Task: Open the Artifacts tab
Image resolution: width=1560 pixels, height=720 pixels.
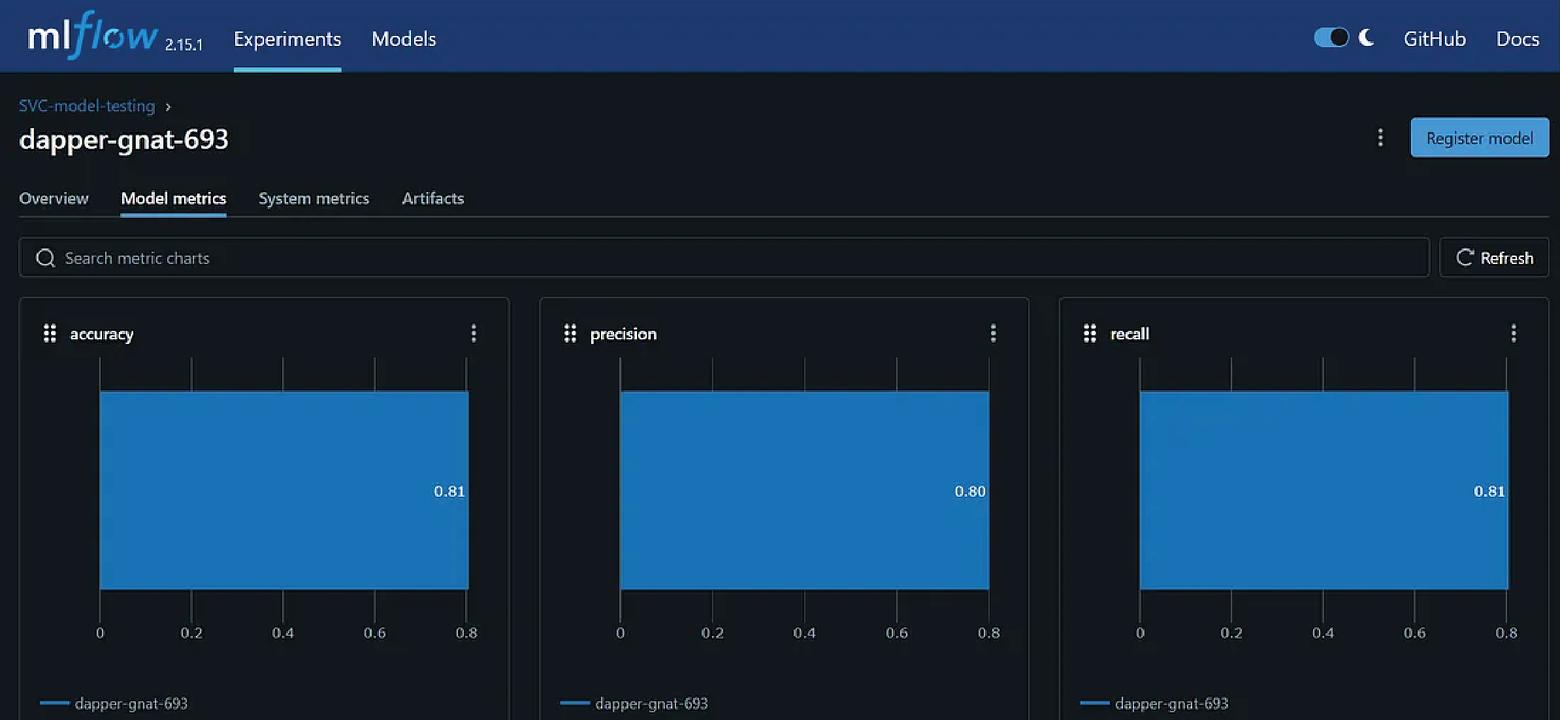Action: [433, 198]
